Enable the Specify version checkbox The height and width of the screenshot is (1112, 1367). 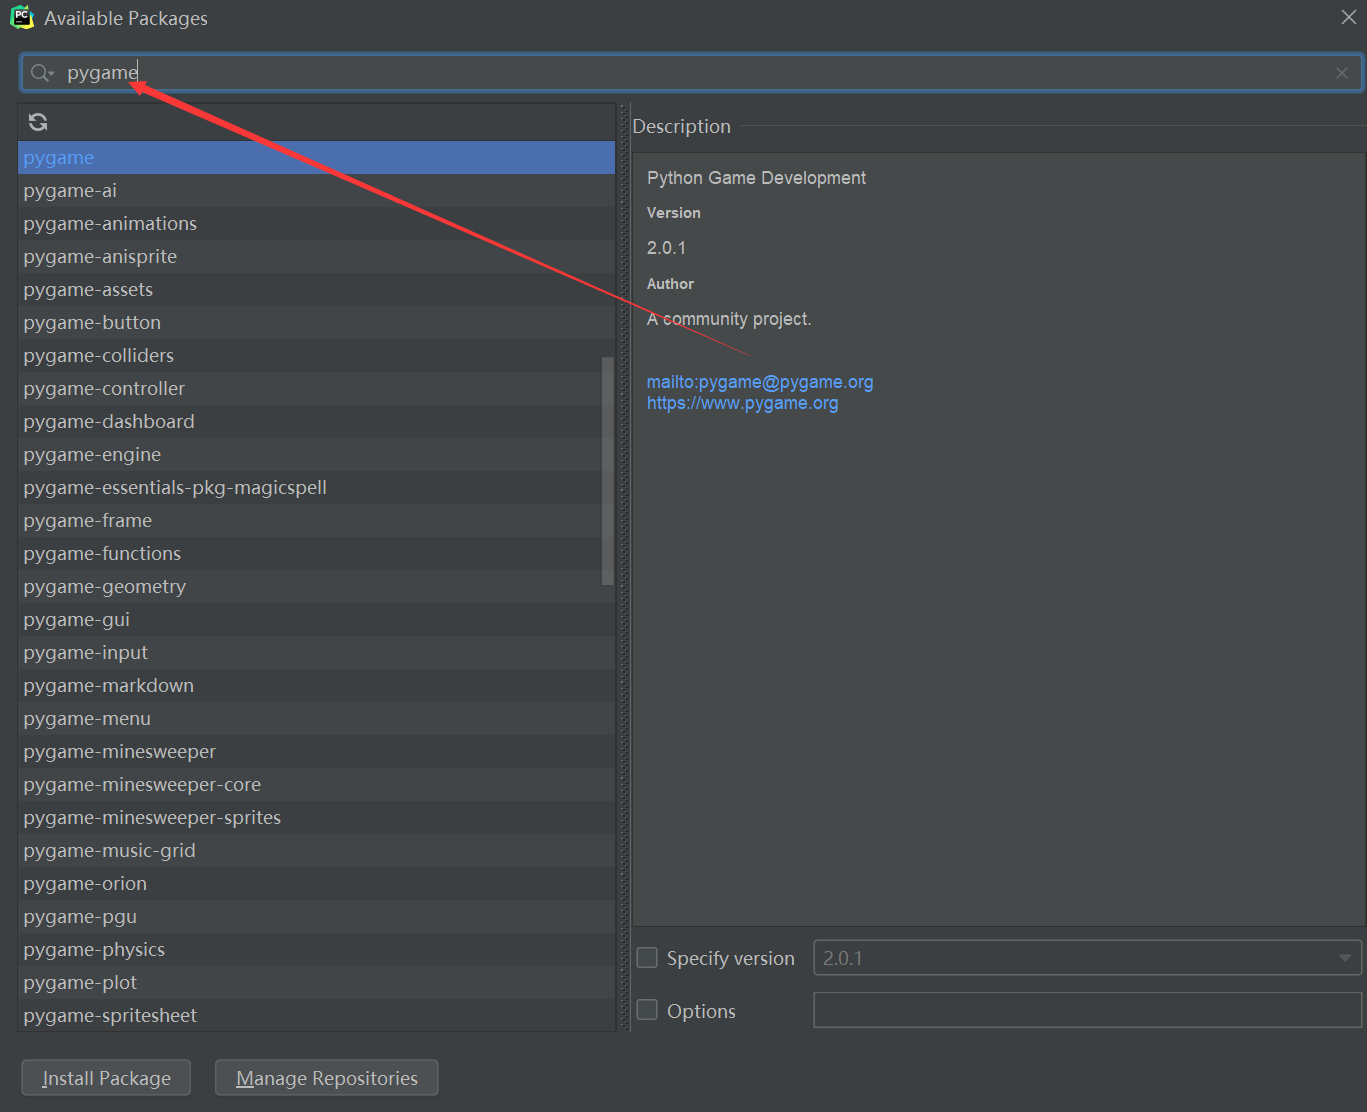coord(648,958)
